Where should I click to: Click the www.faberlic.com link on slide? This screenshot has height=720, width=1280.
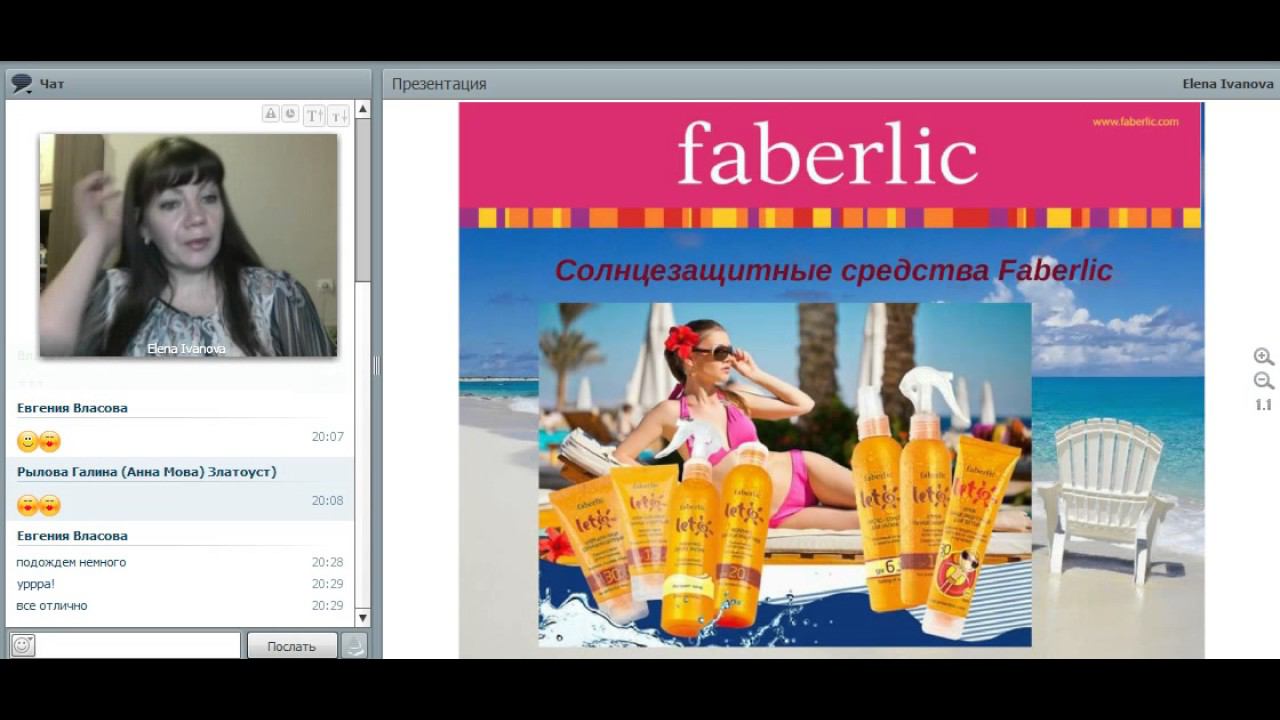click(1135, 122)
